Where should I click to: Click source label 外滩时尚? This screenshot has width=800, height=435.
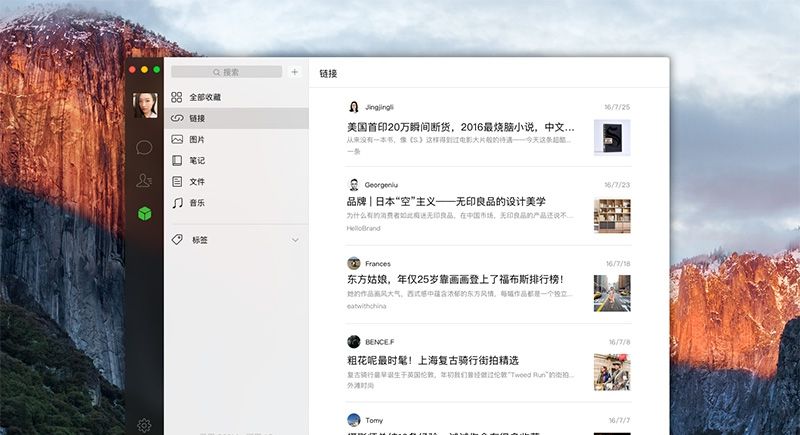coord(360,386)
